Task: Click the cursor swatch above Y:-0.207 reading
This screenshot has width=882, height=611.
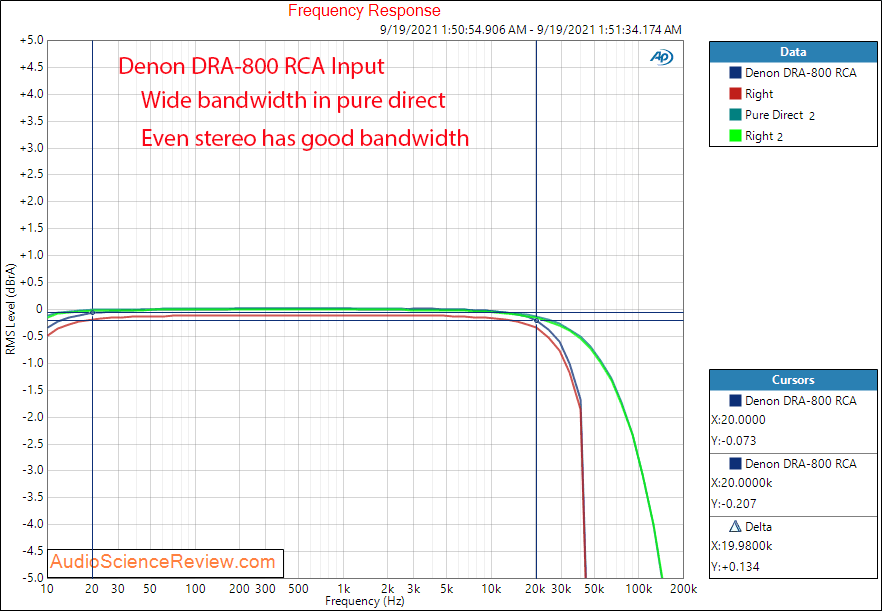Action: (x=735, y=464)
